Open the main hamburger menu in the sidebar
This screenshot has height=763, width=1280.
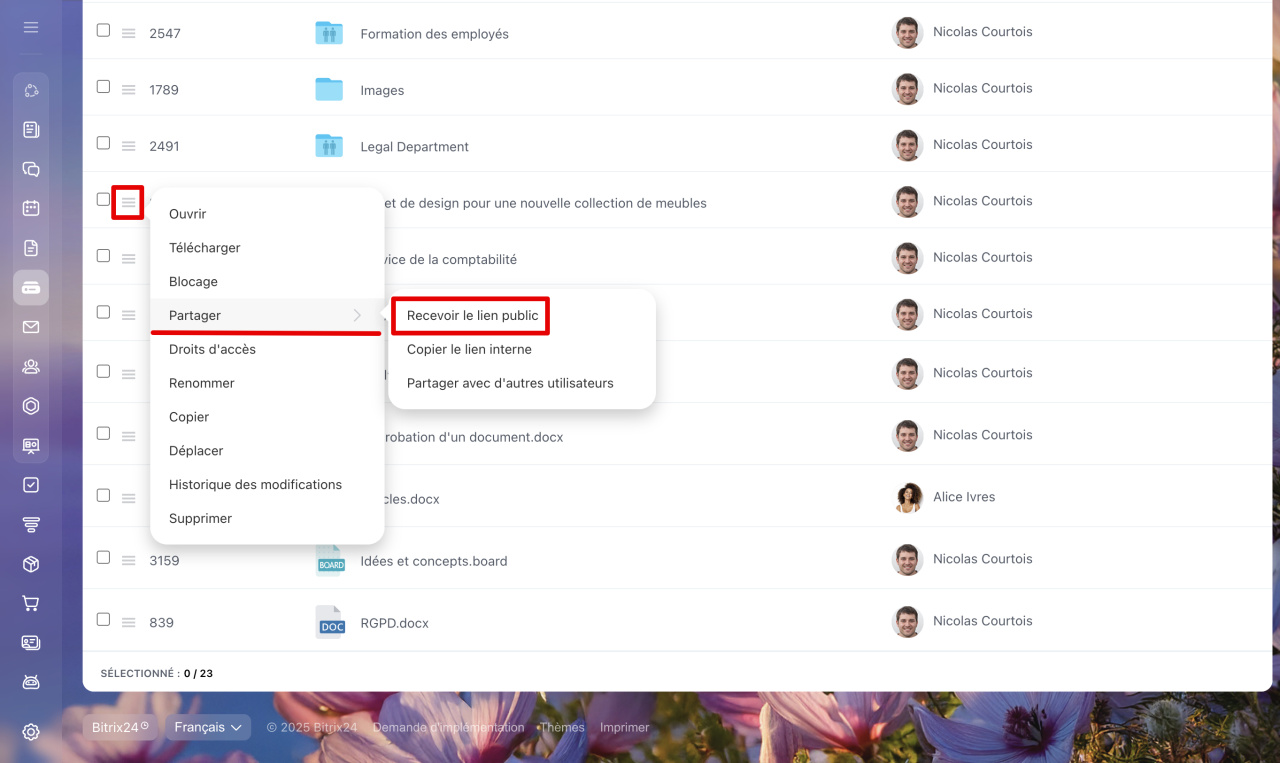tap(31, 27)
